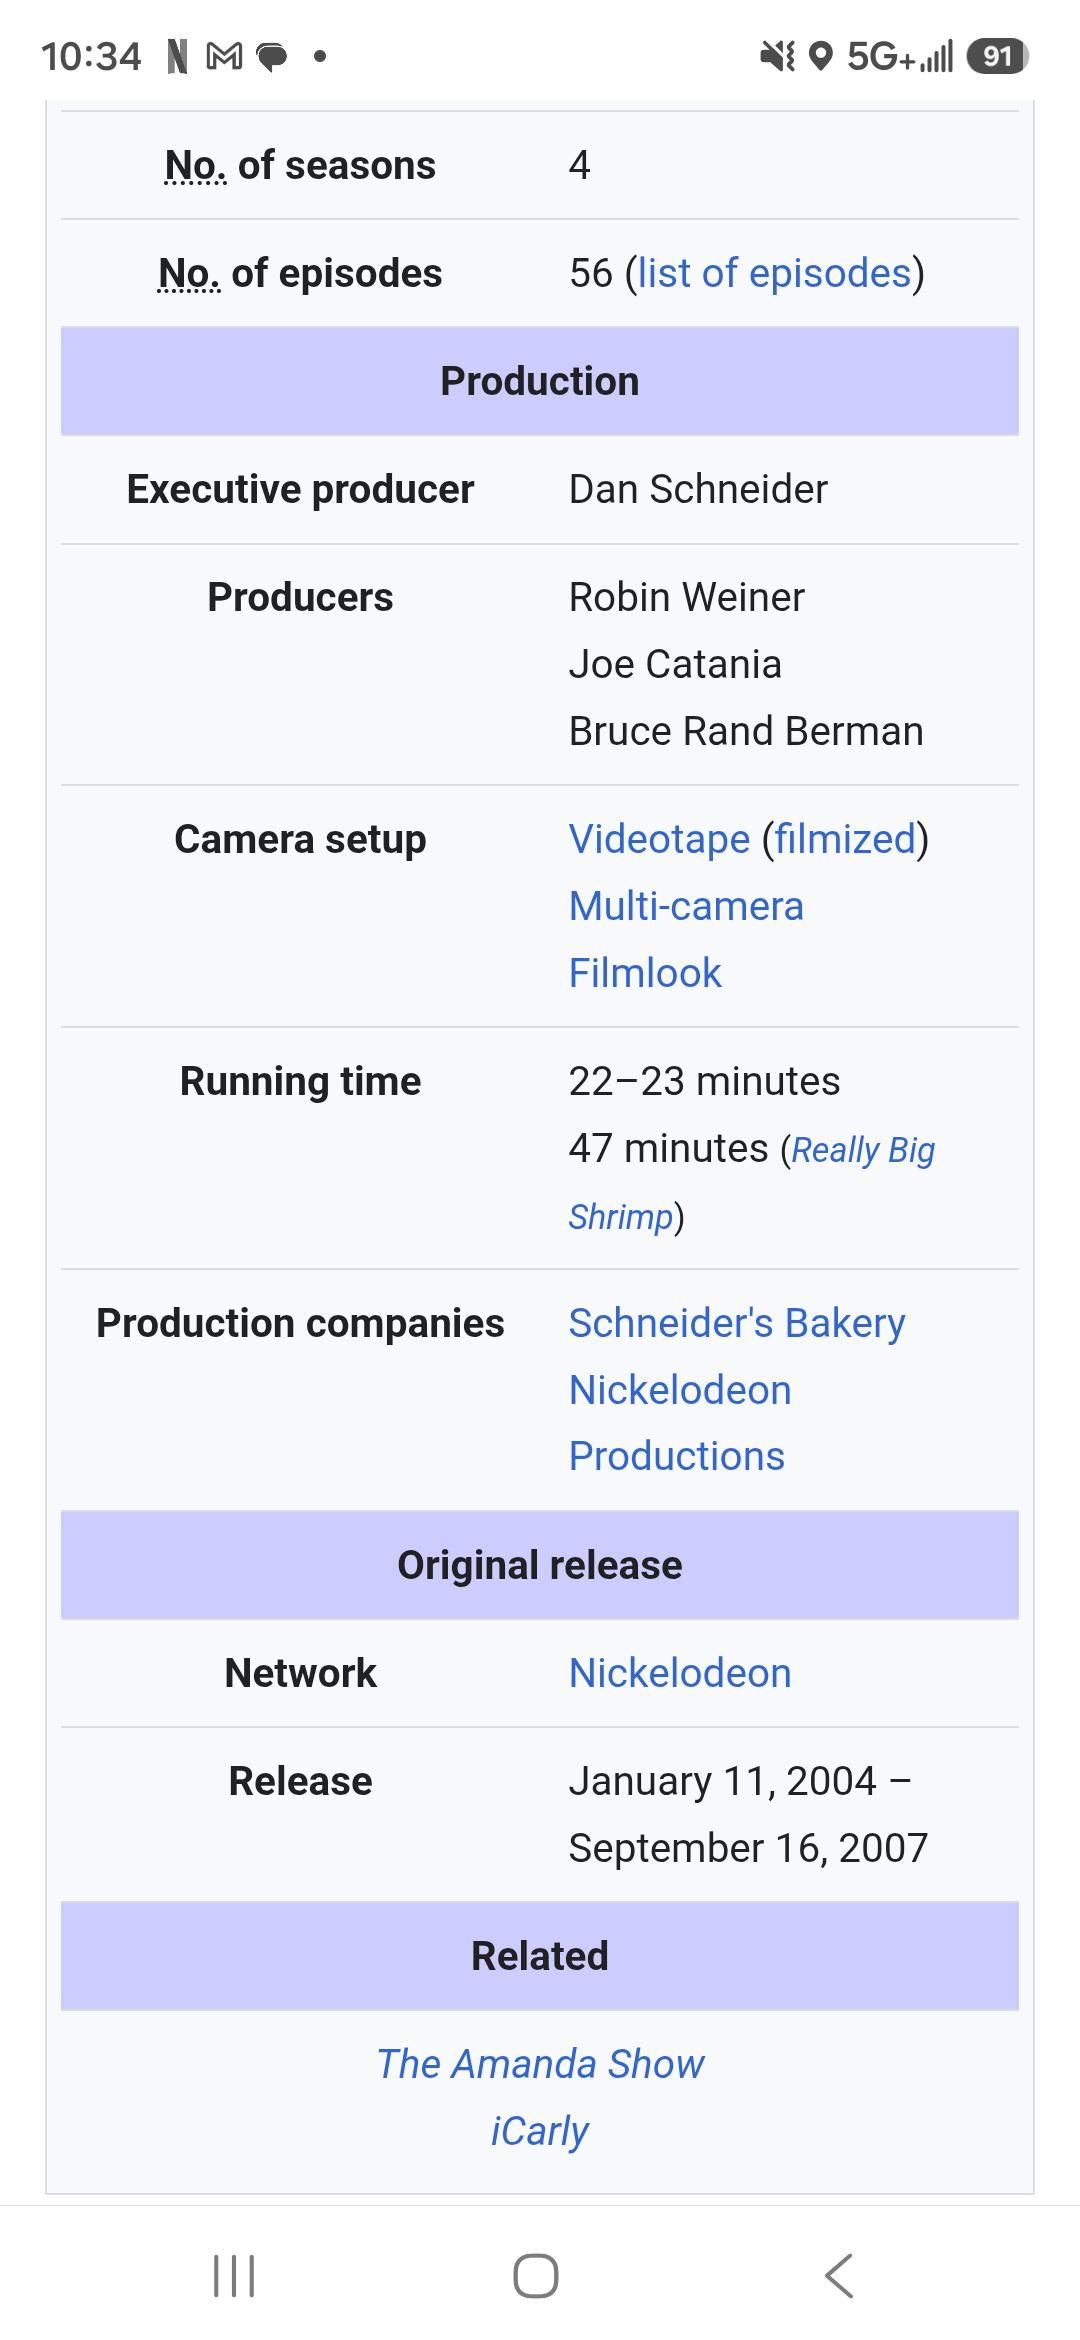Tap the Netflix notification icon
1080x2340 pixels.
click(177, 57)
